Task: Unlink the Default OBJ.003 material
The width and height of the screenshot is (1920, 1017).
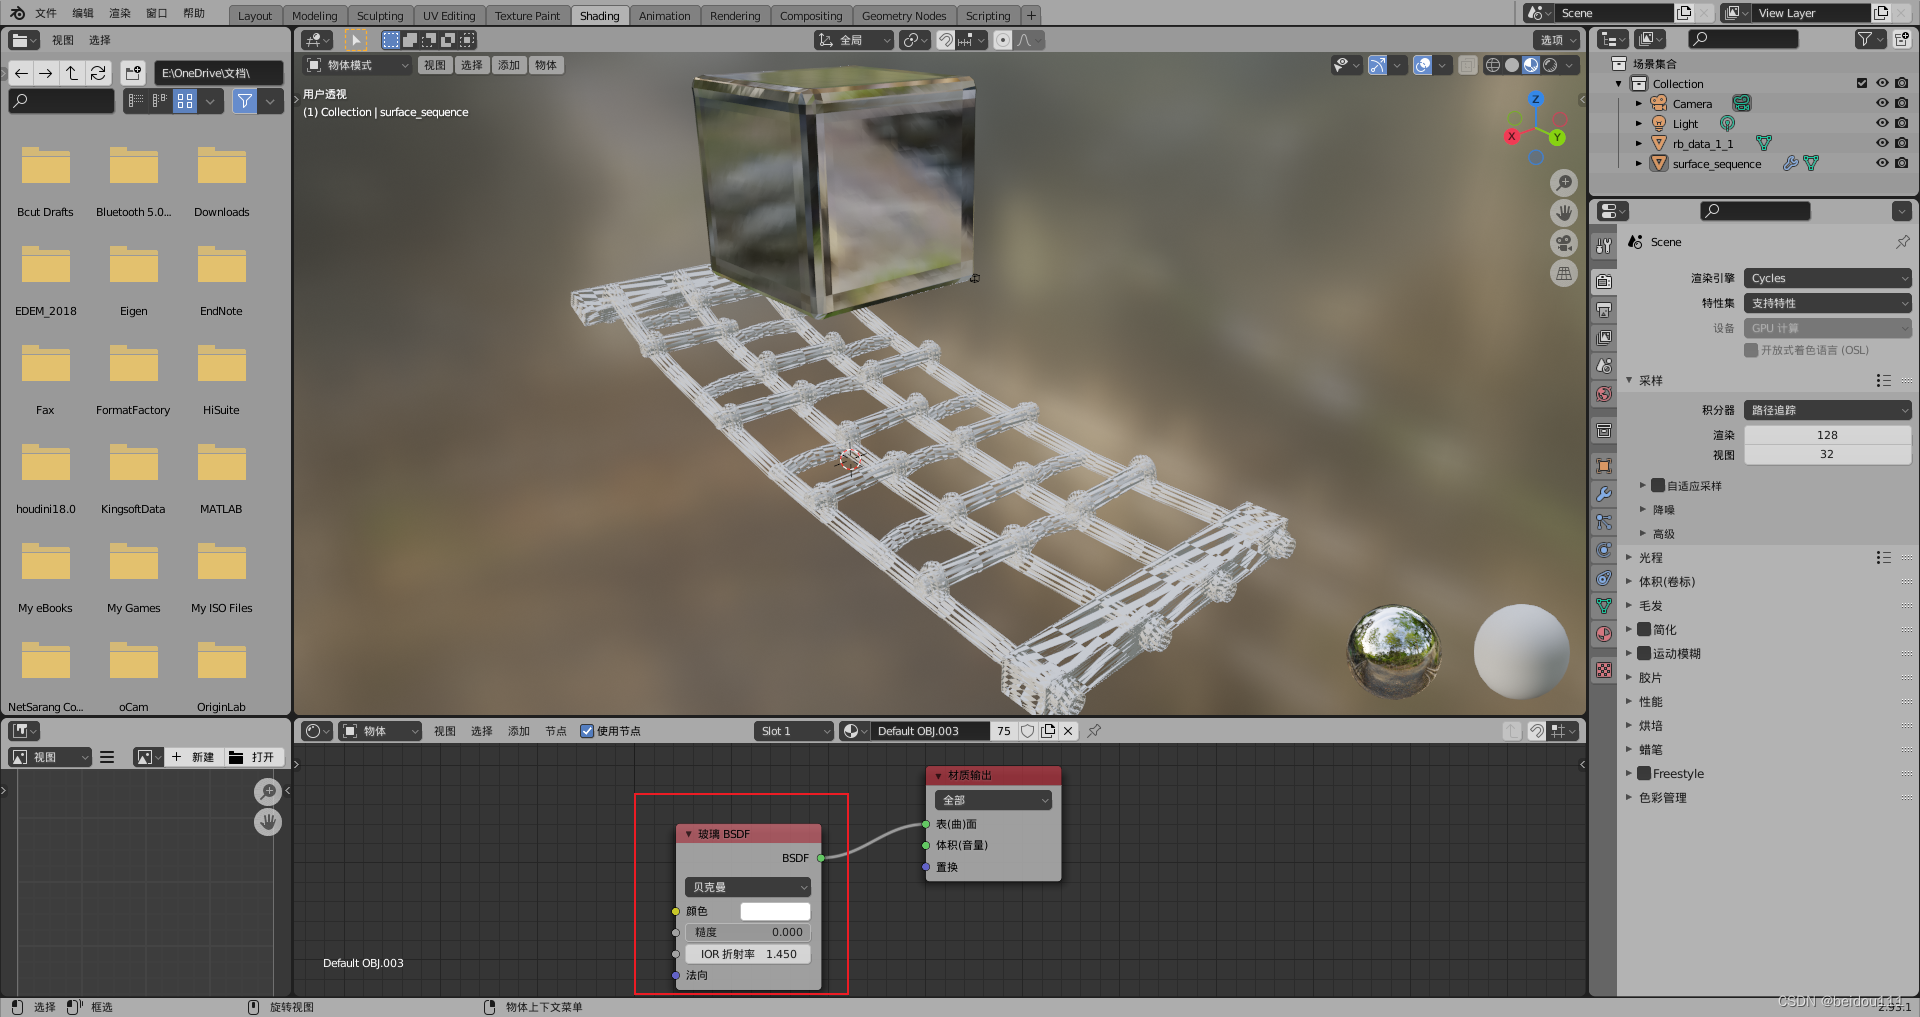Action: [1068, 731]
